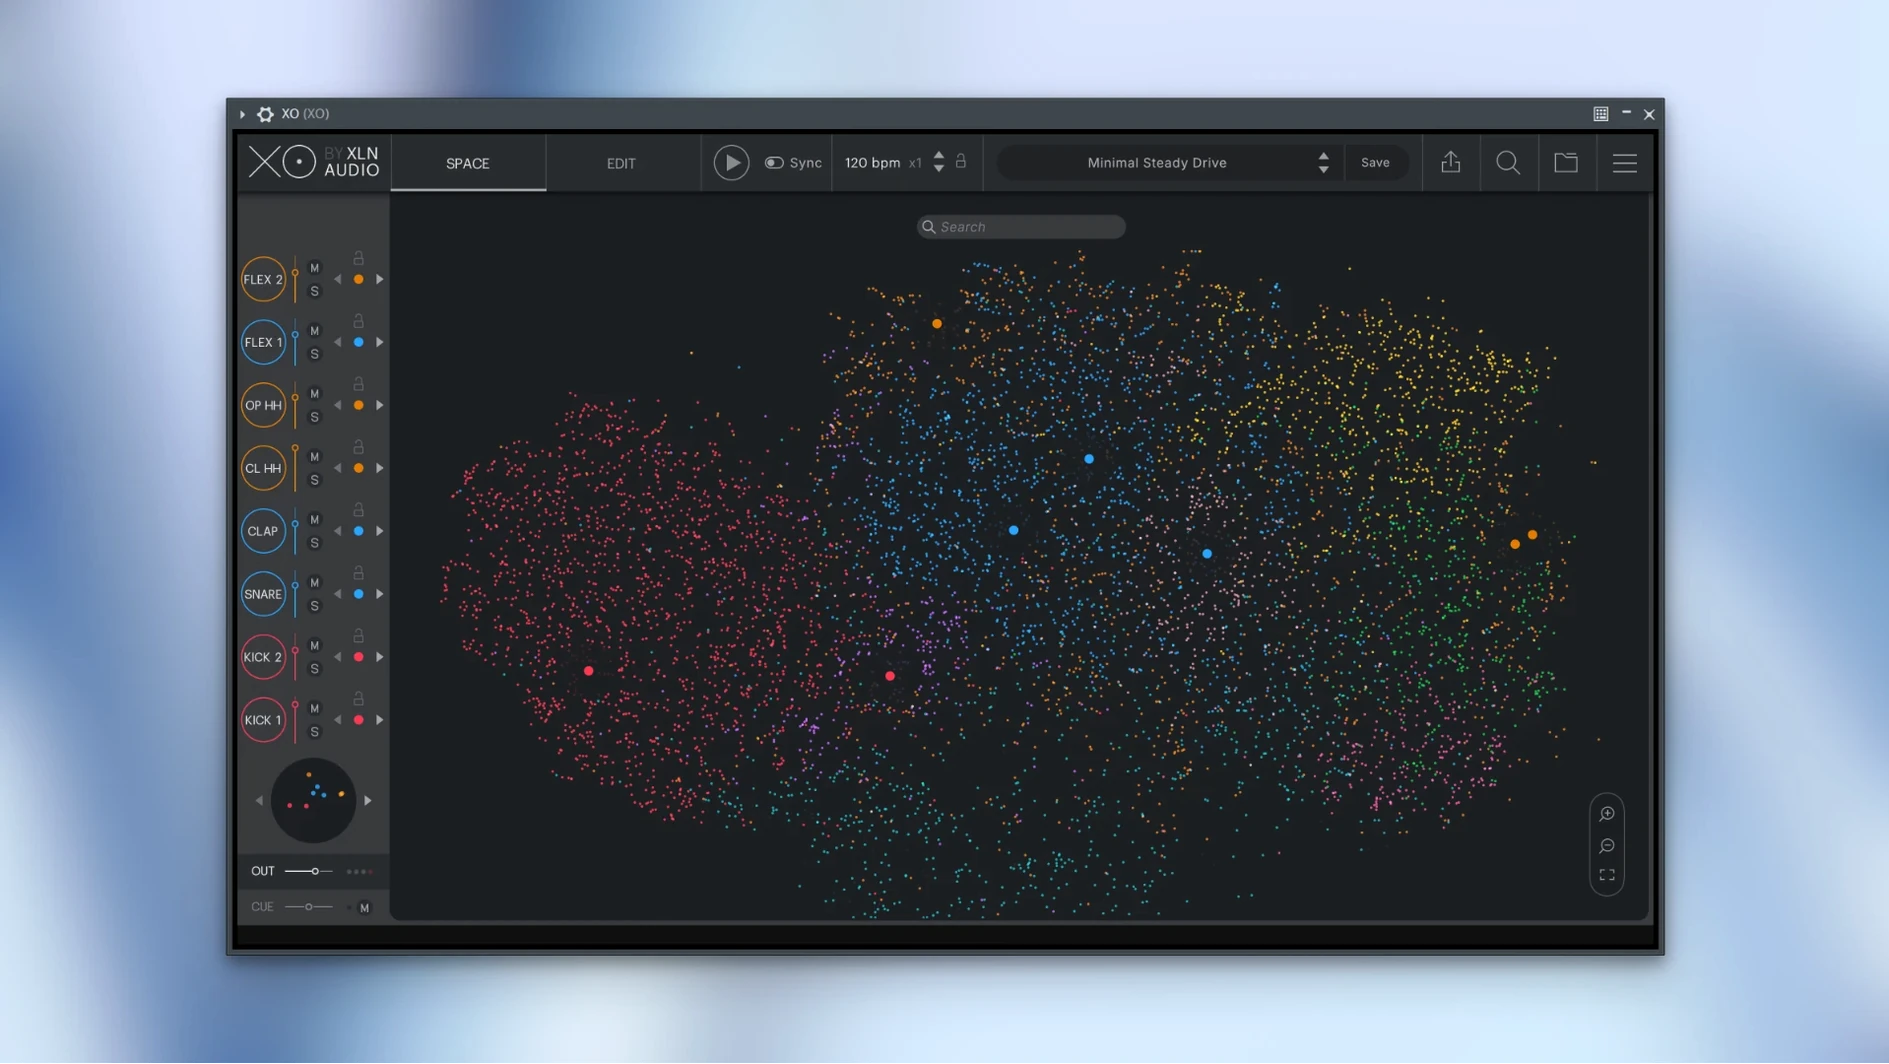Open the export icon in top toolbar
Screen dimensions: 1889x1064
click(1450, 162)
